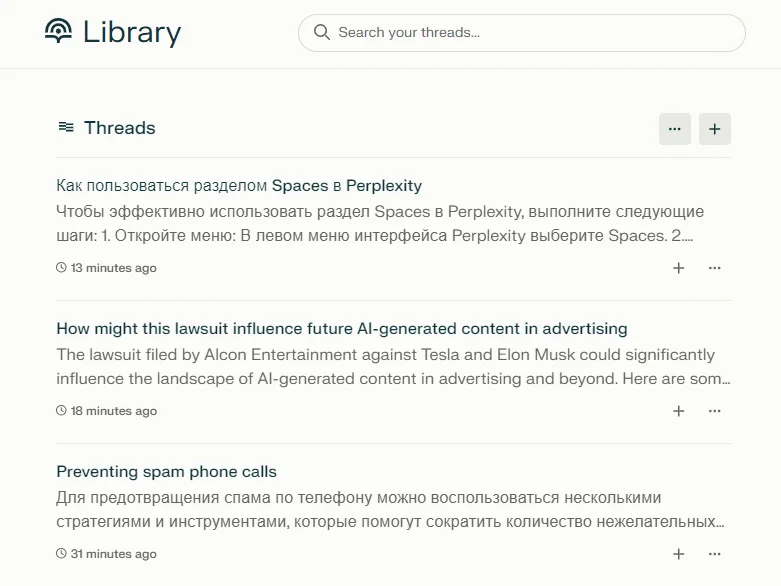Viewport: 781px width, 586px height.
Task: Create new thread with plus button
Action: tap(715, 129)
